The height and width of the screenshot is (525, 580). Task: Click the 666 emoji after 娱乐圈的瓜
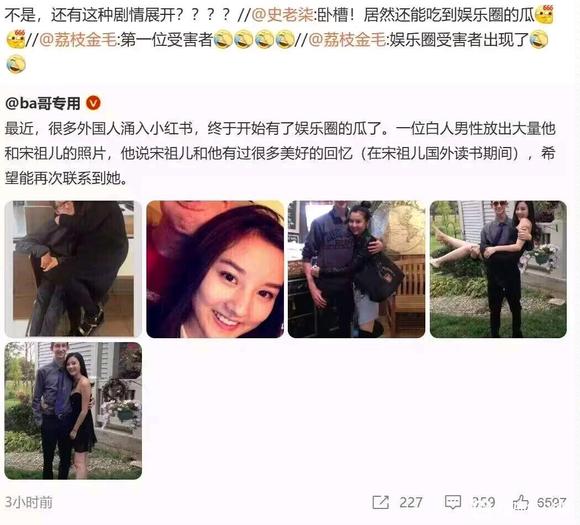[x=544, y=15]
